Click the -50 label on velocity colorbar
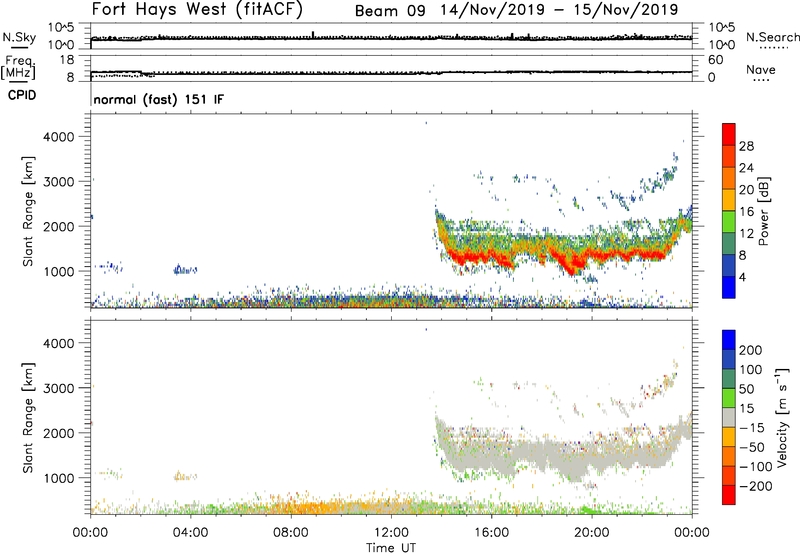Image resolution: width=800 pixels, height=554 pixels. pyautogui.click(x=752, y=447)
